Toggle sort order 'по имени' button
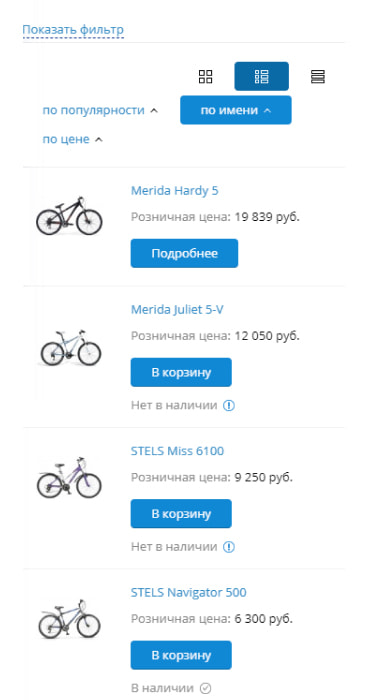This screenshot has width=367, height=700. [x=236, y=110]
